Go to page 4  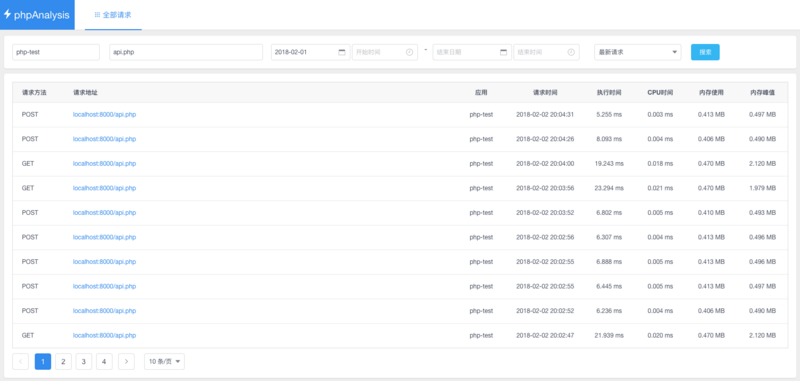pos(104,362)
